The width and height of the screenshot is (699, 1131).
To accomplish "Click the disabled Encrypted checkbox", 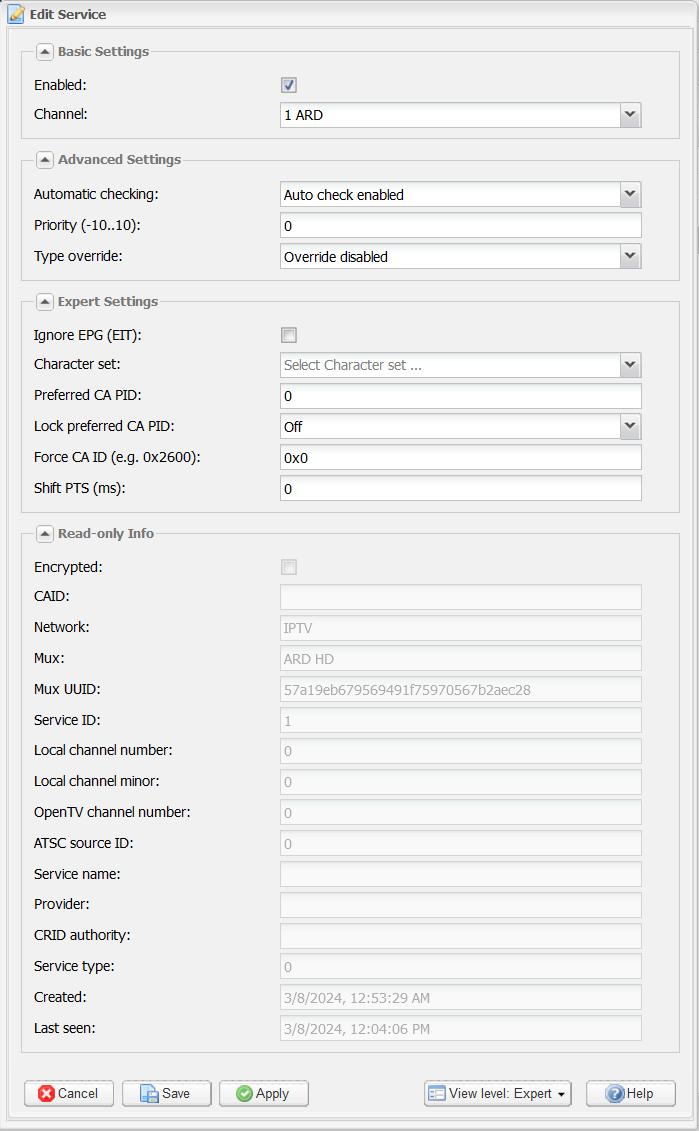I will coord(289,568).
